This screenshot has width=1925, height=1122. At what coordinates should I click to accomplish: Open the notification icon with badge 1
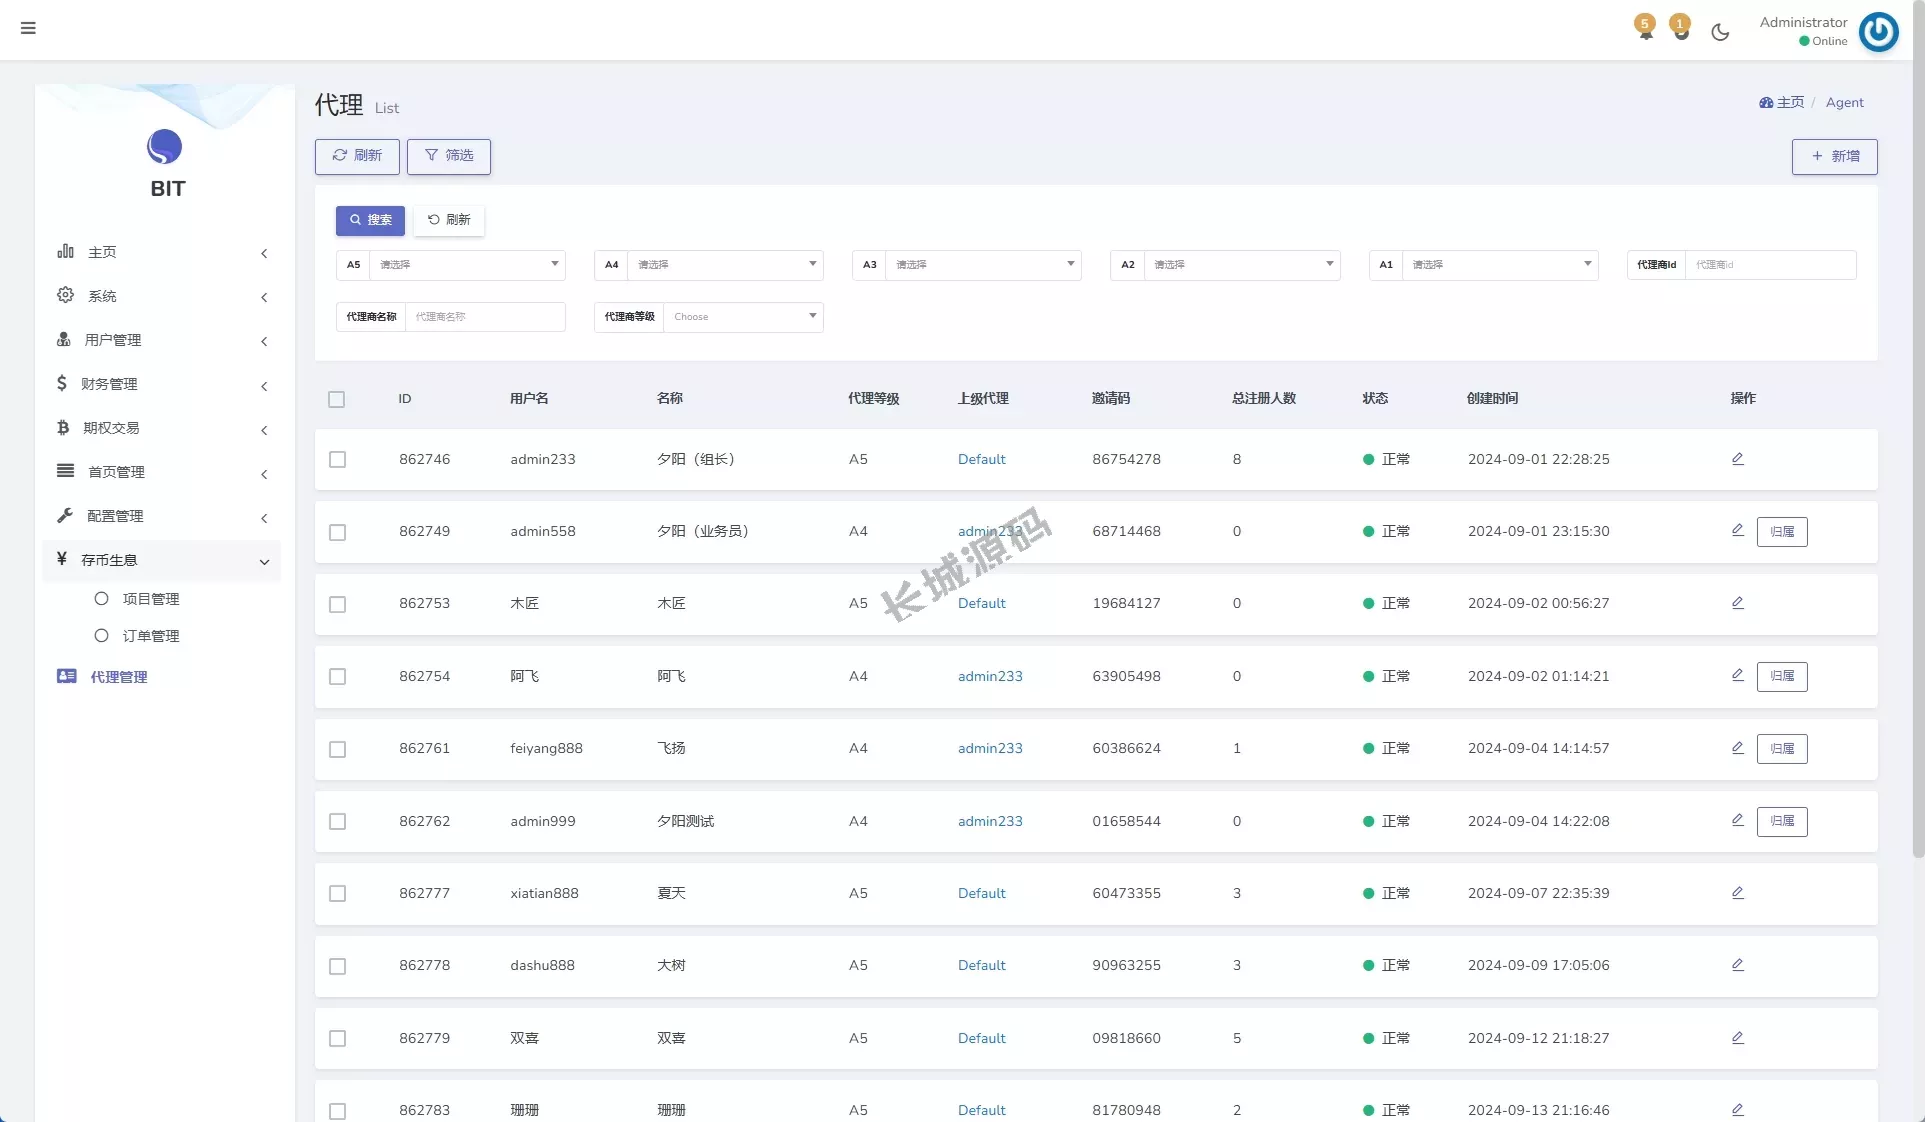pos(1681,28)
